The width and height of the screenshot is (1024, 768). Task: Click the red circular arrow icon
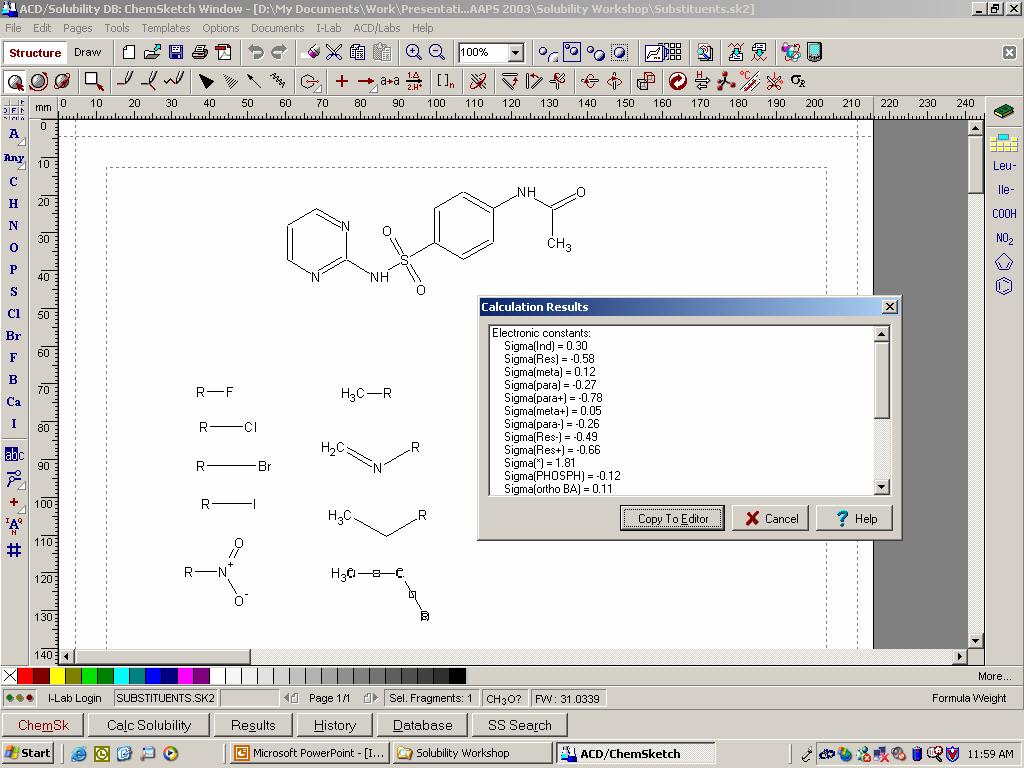pos(678,81)
